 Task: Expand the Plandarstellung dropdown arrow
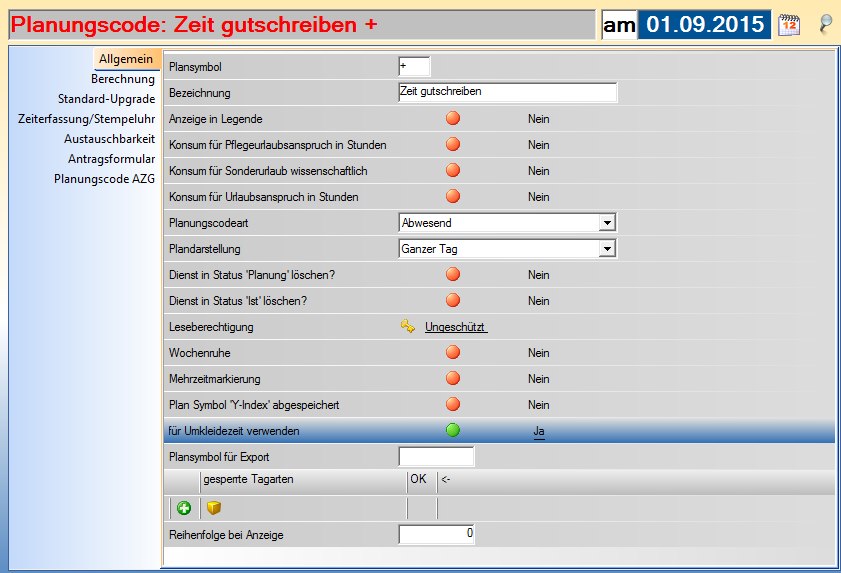tap(606, 249)
